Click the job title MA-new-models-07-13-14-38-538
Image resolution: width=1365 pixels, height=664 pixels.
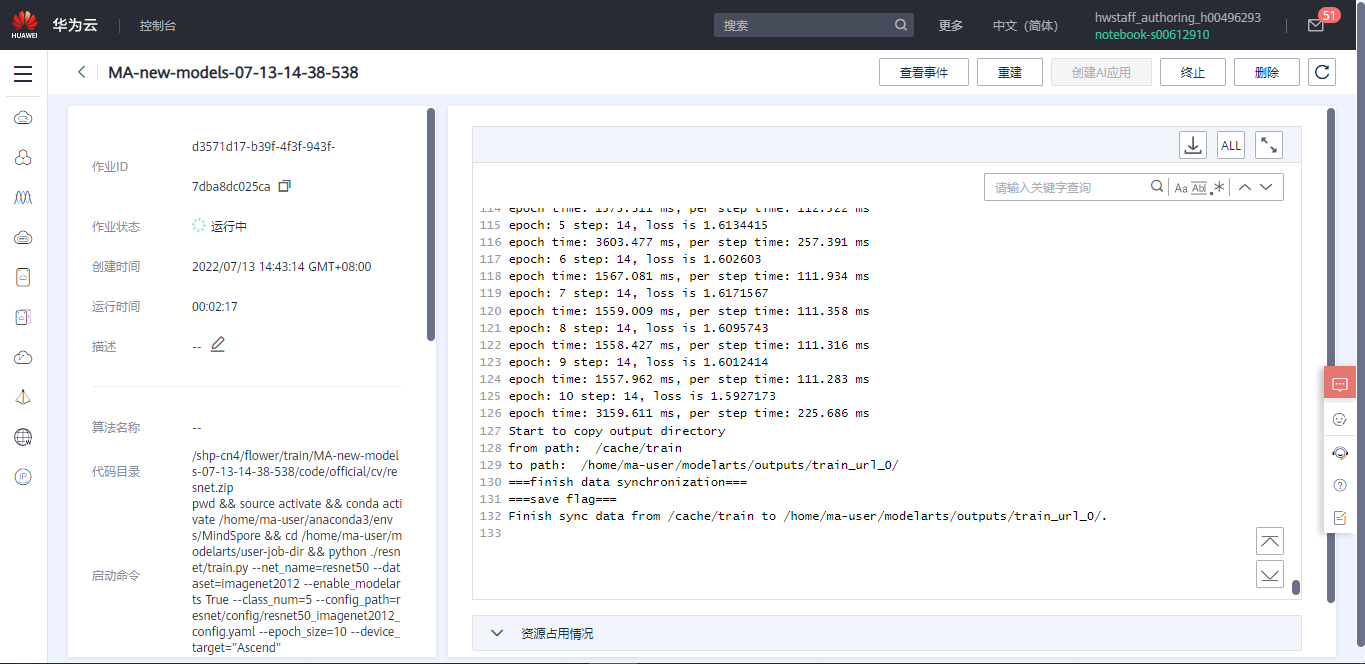(x=233, y=73)
